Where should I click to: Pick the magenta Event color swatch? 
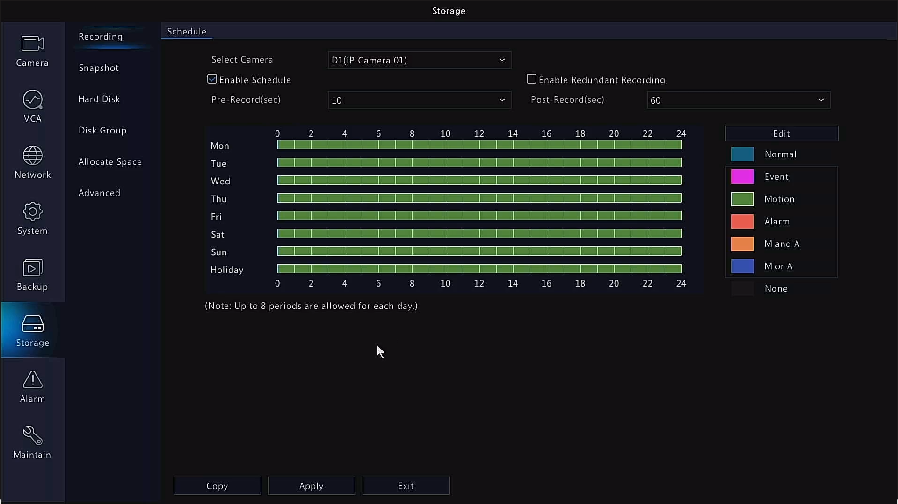(742, 177)
